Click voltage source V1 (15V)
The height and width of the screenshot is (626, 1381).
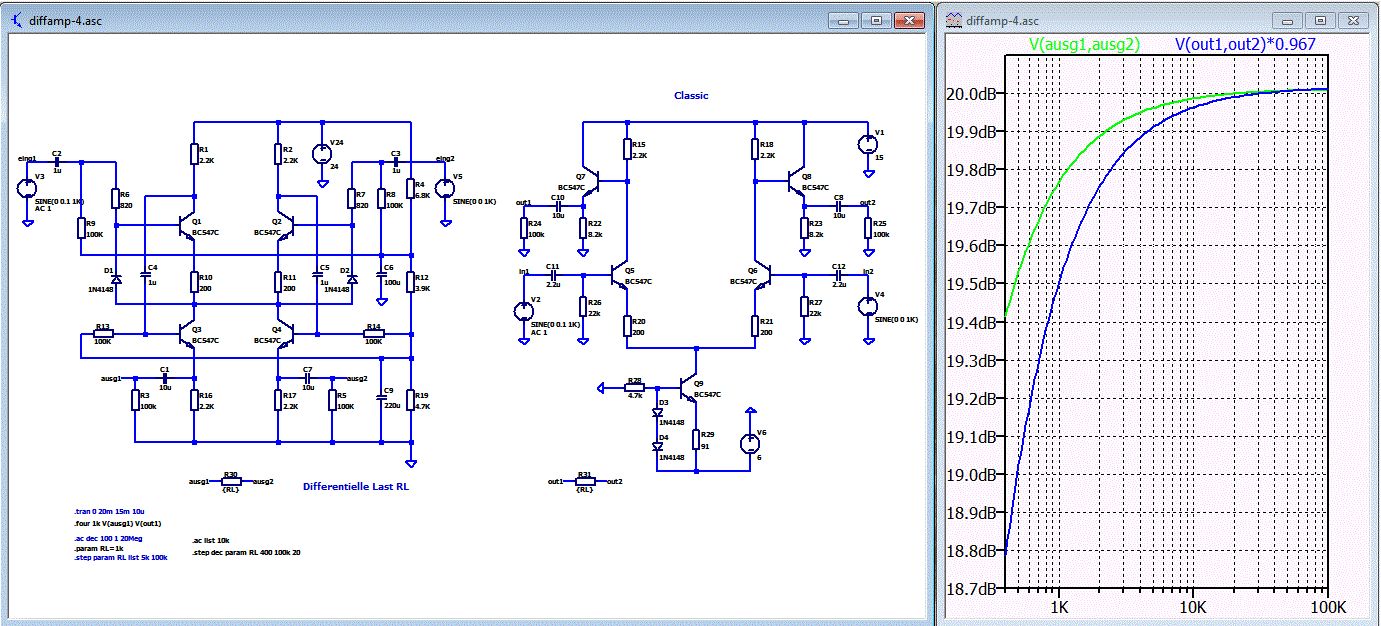[866, 143]
